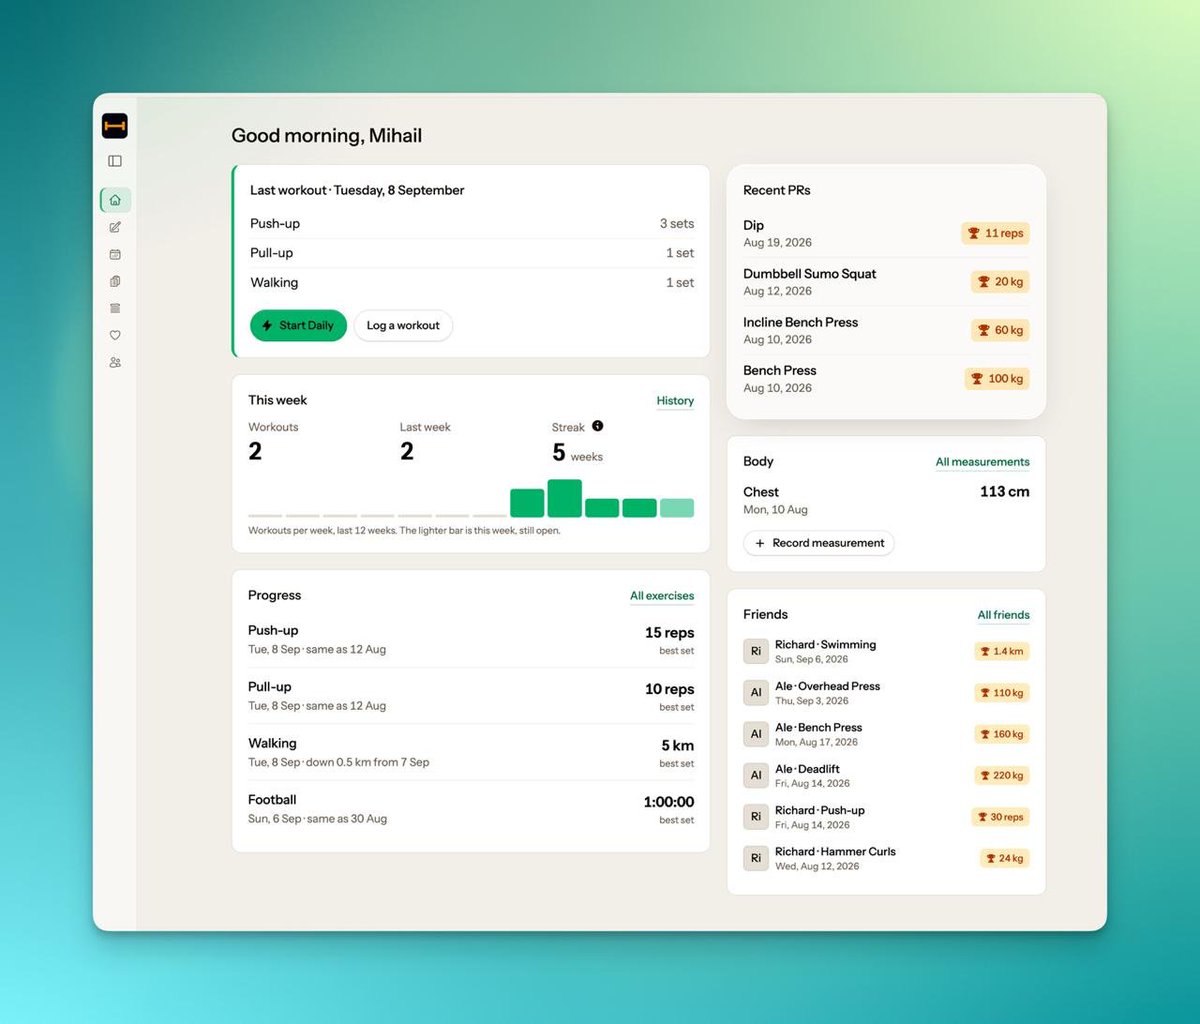
Task: Select Push-up row in Last workout
Action: point(472,224)
